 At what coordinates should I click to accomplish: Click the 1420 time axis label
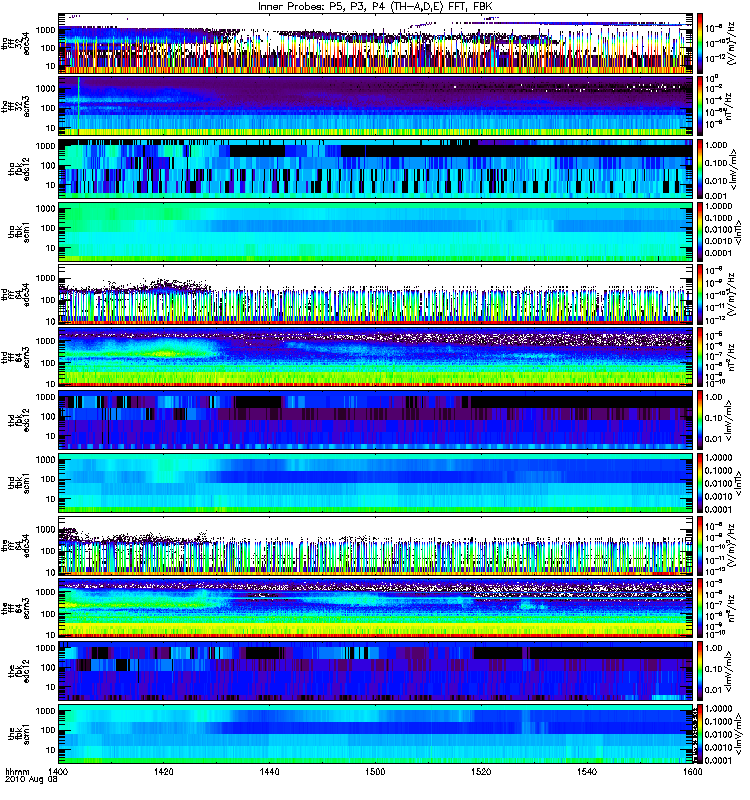click(164, 771)
